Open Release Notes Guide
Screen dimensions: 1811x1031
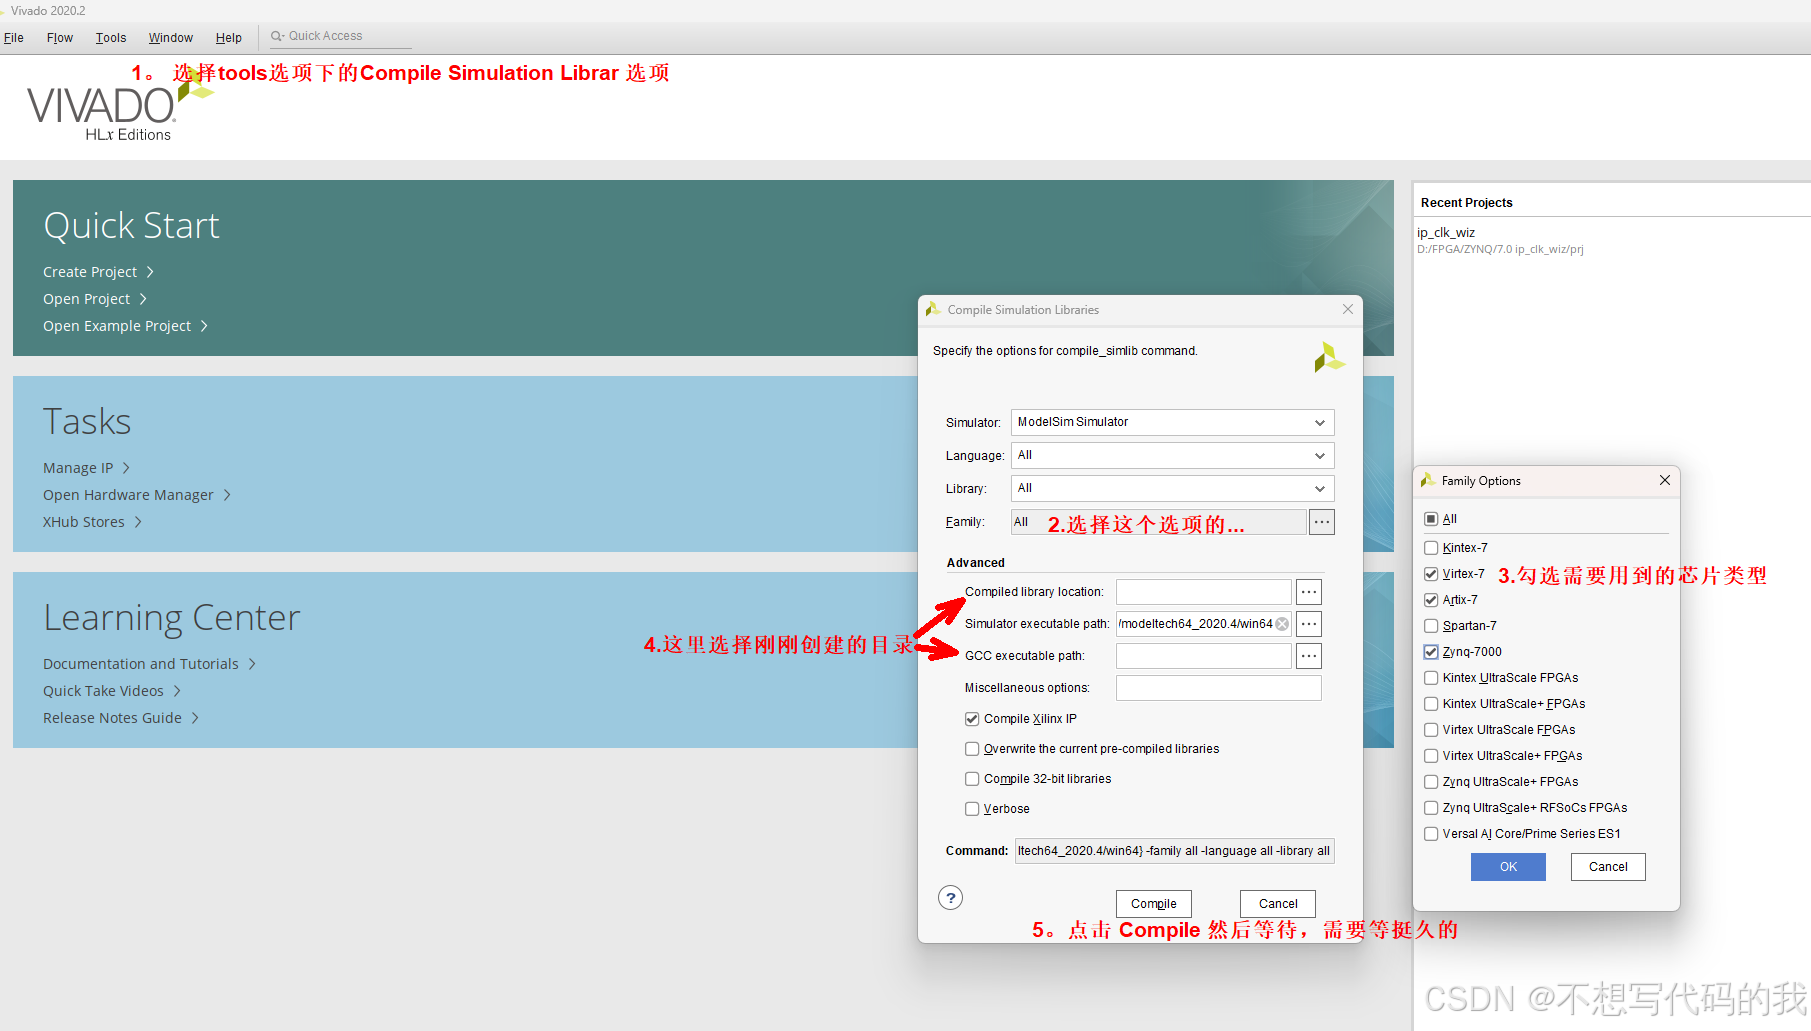[x=121, y=718]
